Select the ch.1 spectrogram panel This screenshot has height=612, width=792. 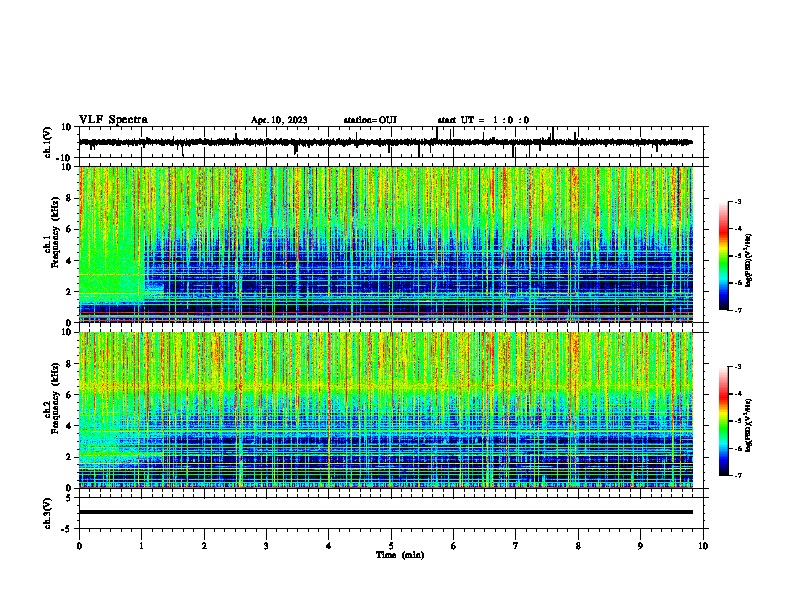tap(386, 244)
